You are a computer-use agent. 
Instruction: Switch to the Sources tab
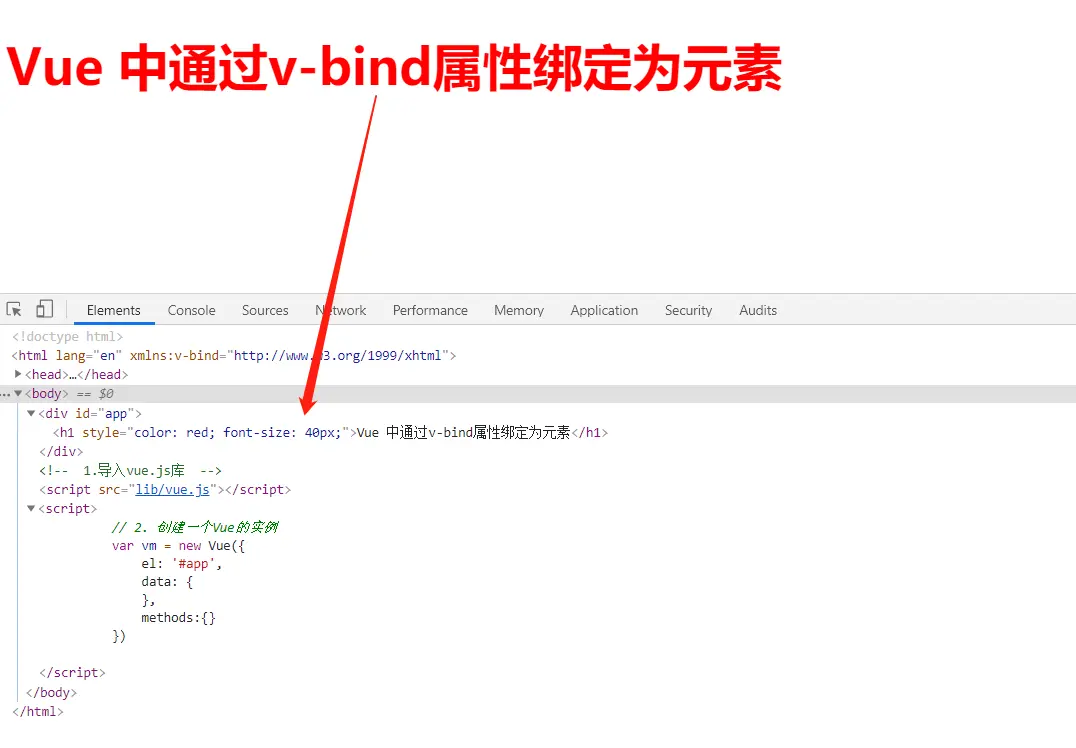265,310
